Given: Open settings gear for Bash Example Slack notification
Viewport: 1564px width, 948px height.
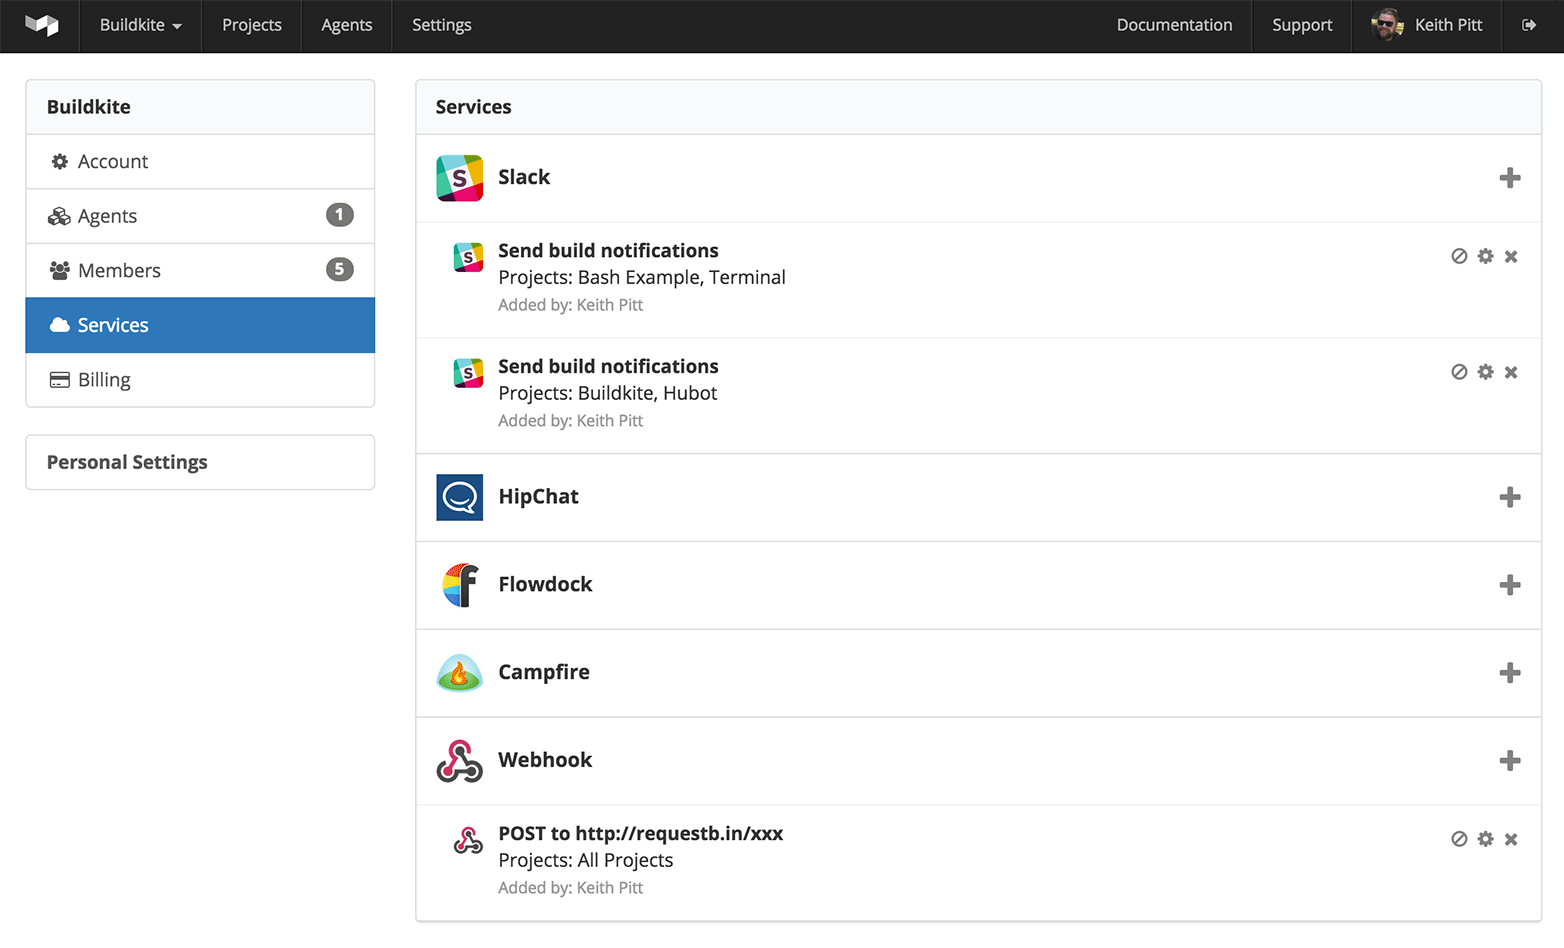Looking at the screenshot, I should (x=1485, y=256).
